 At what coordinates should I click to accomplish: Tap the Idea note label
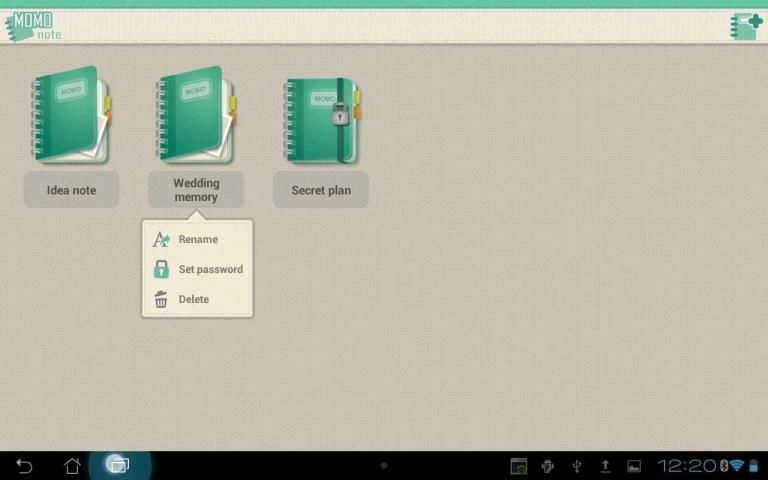pos(71,190)
